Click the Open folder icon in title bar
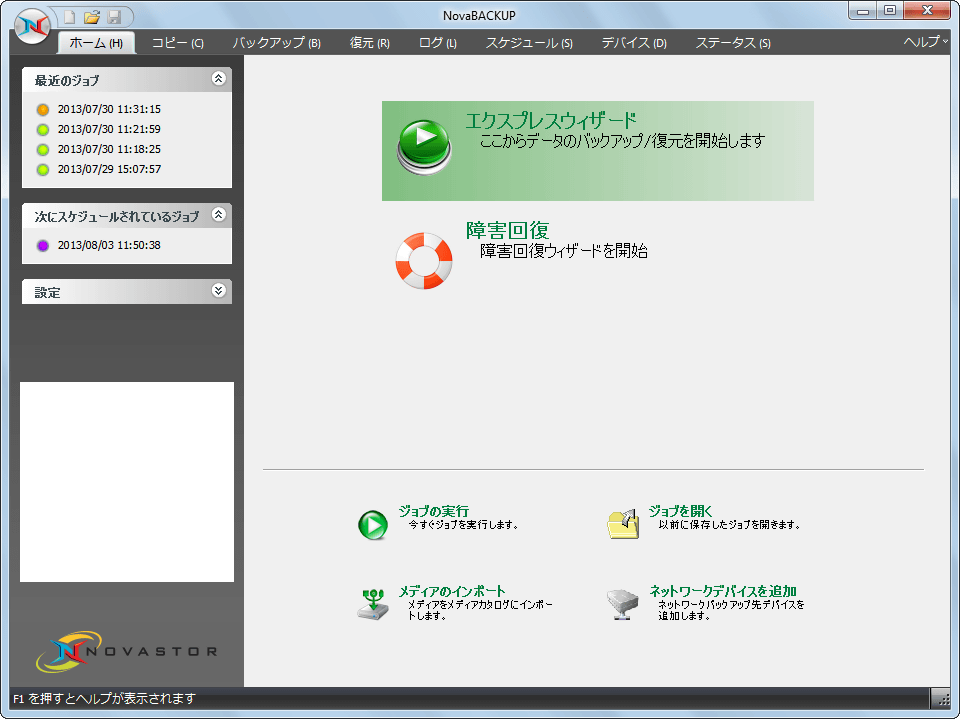This screenshot has width=960, height=719. (92, 17)
